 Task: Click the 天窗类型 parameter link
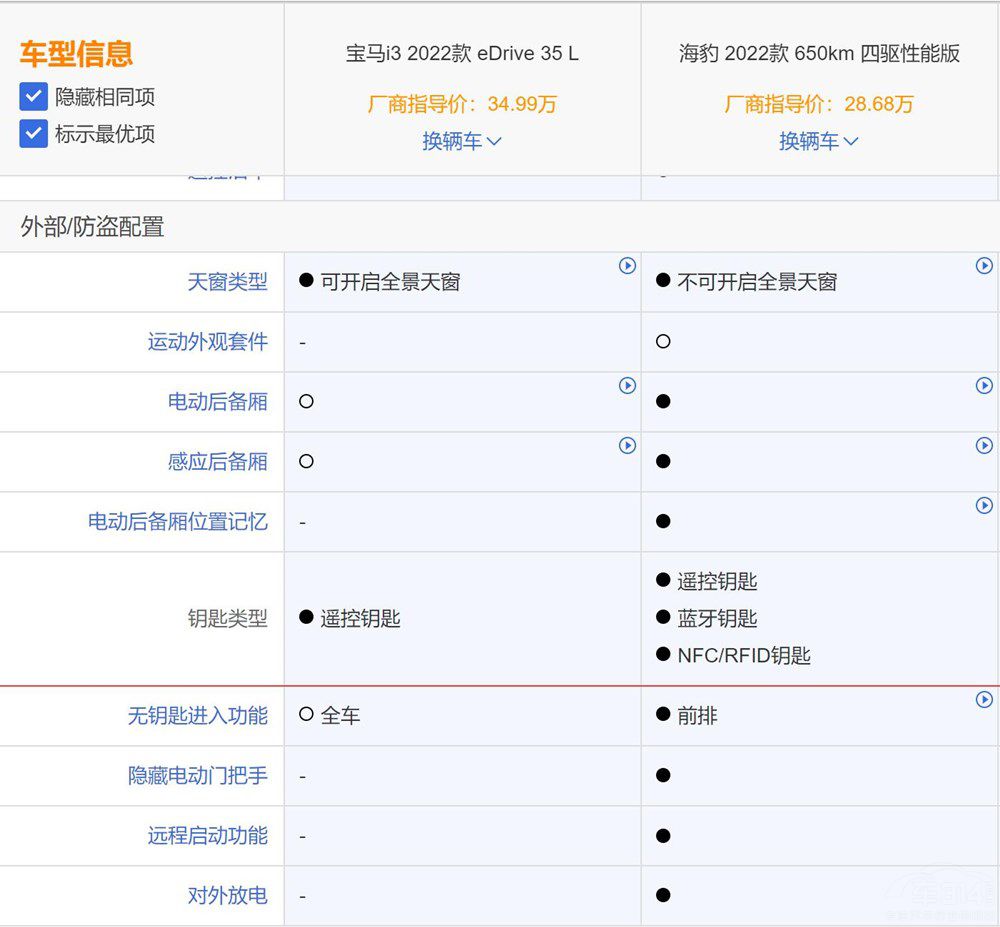coord(227,282)
